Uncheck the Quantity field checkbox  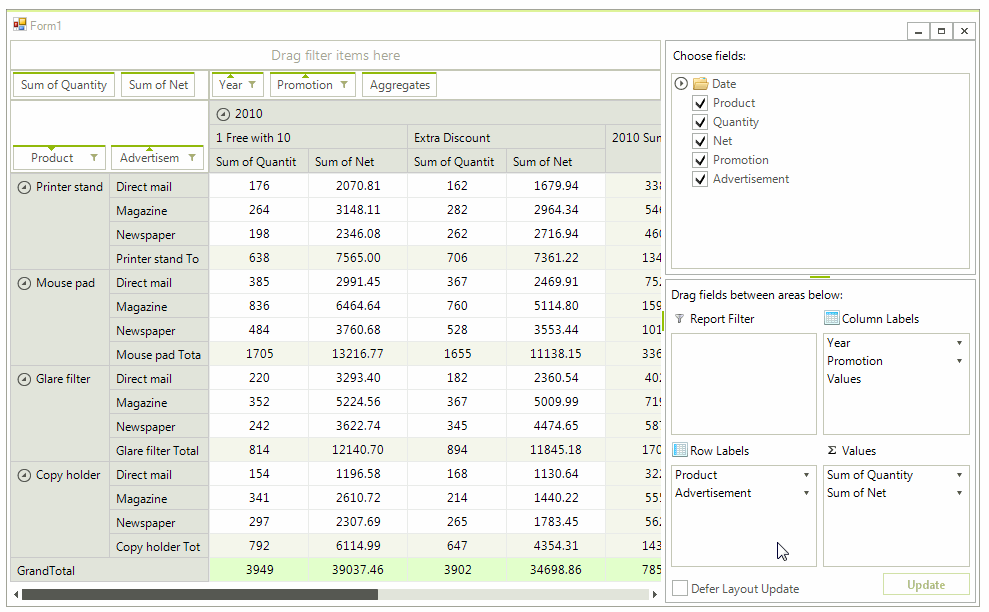coord(699,121)
